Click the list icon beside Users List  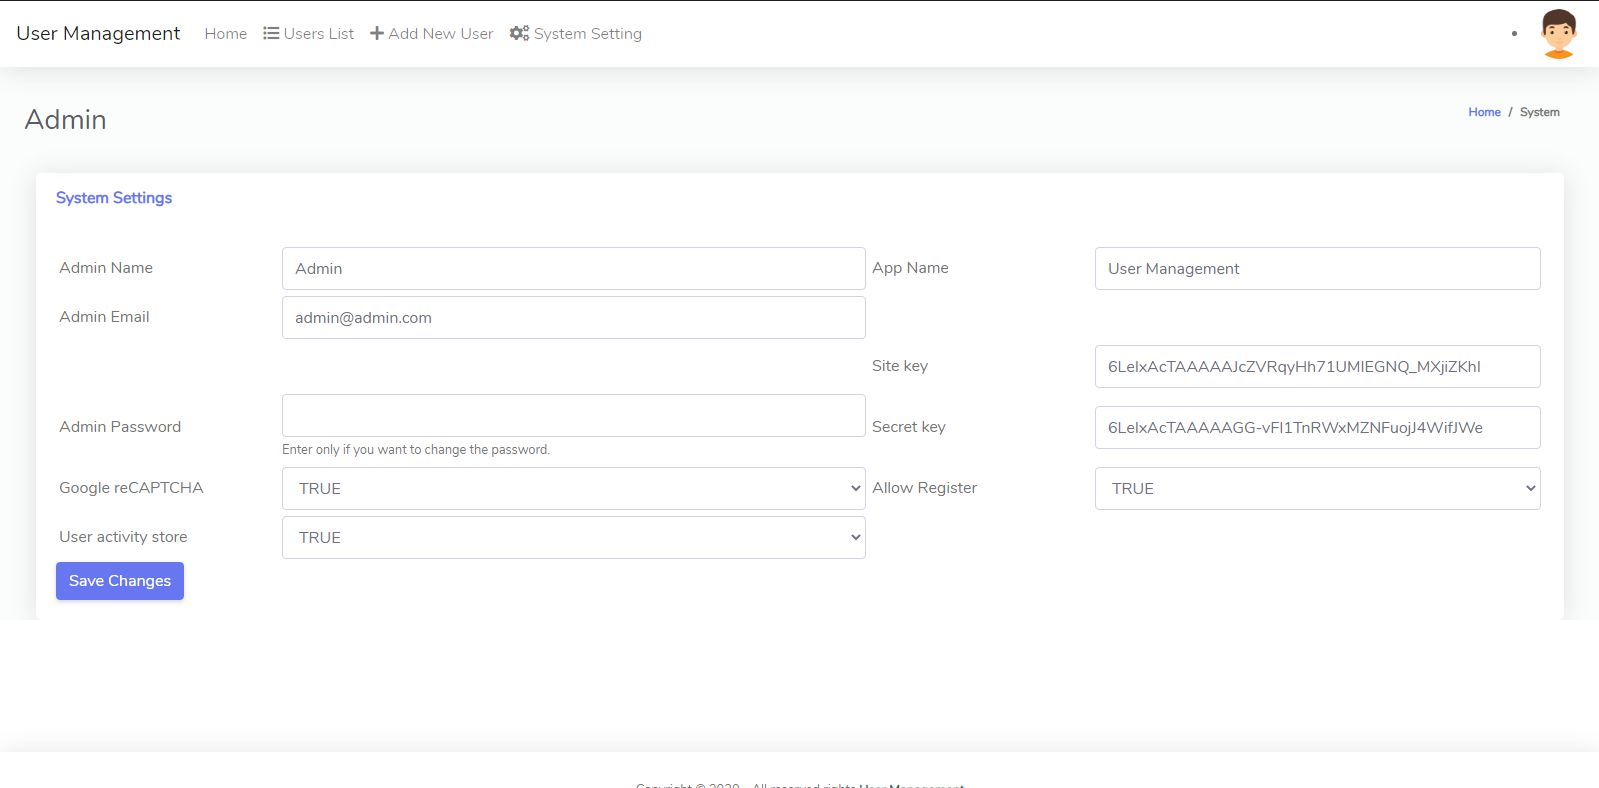(271, 33)
